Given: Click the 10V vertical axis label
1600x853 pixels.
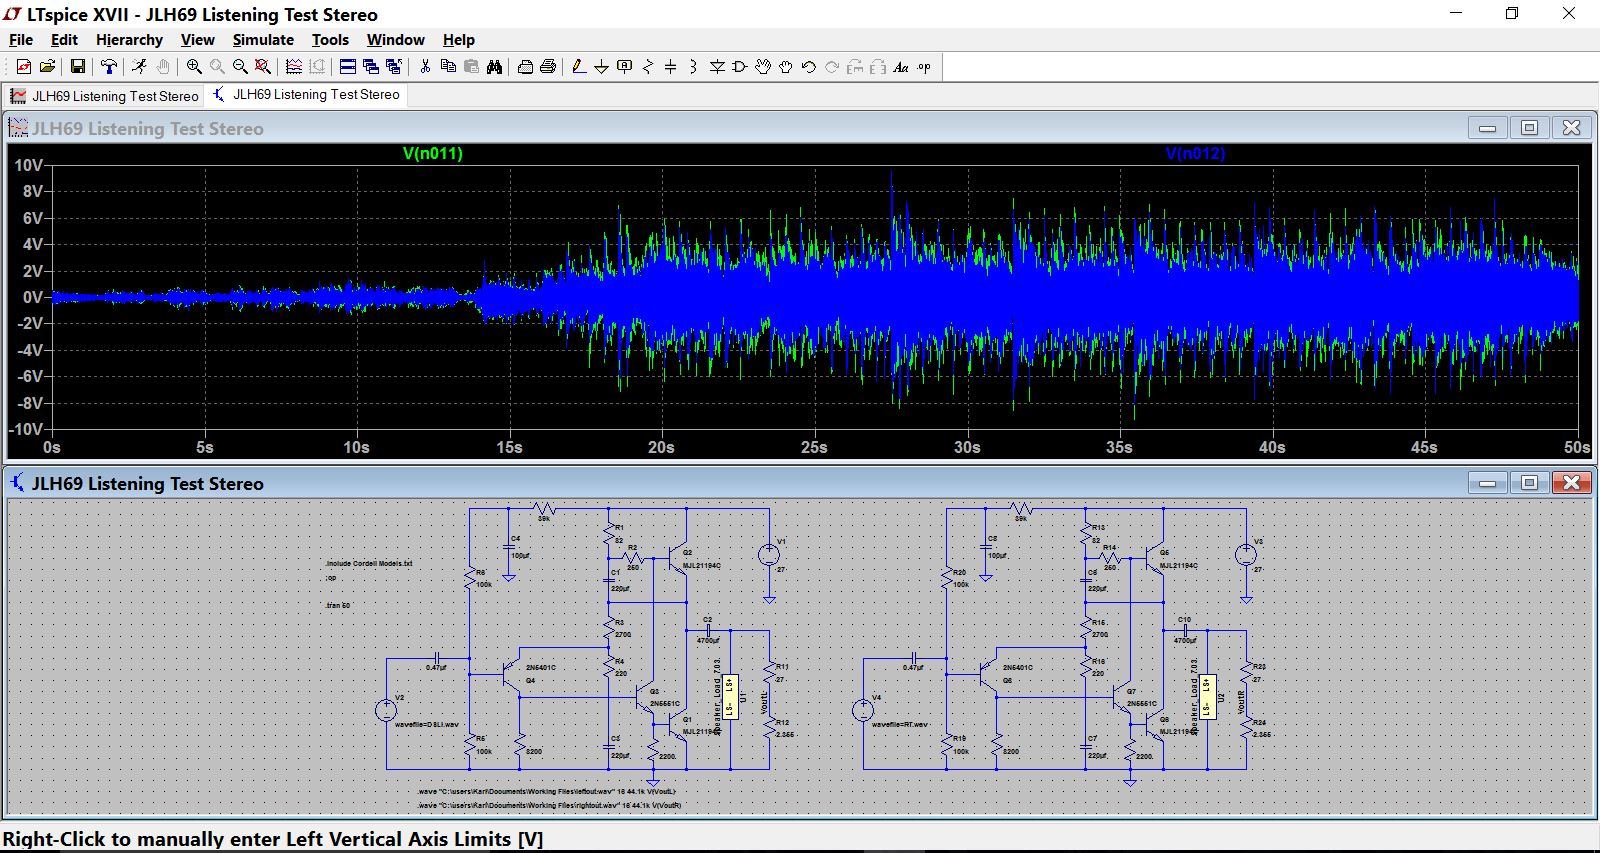Looking at the screenshot, I should [x=28, y=165].
